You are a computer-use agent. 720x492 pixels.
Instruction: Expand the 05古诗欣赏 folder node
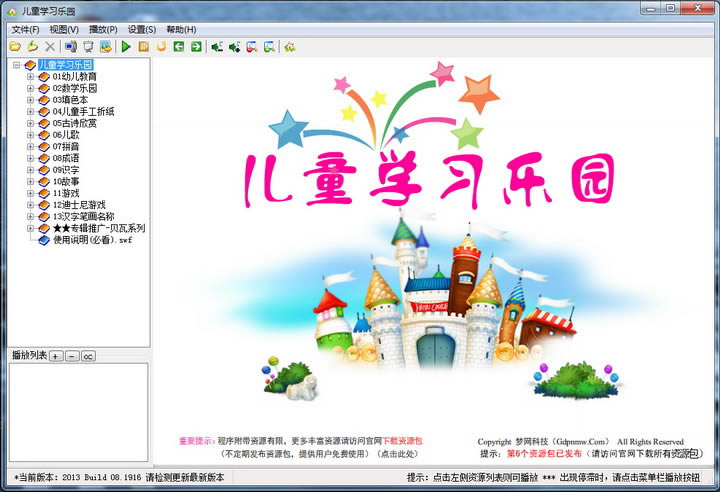(x=30, y=123)
